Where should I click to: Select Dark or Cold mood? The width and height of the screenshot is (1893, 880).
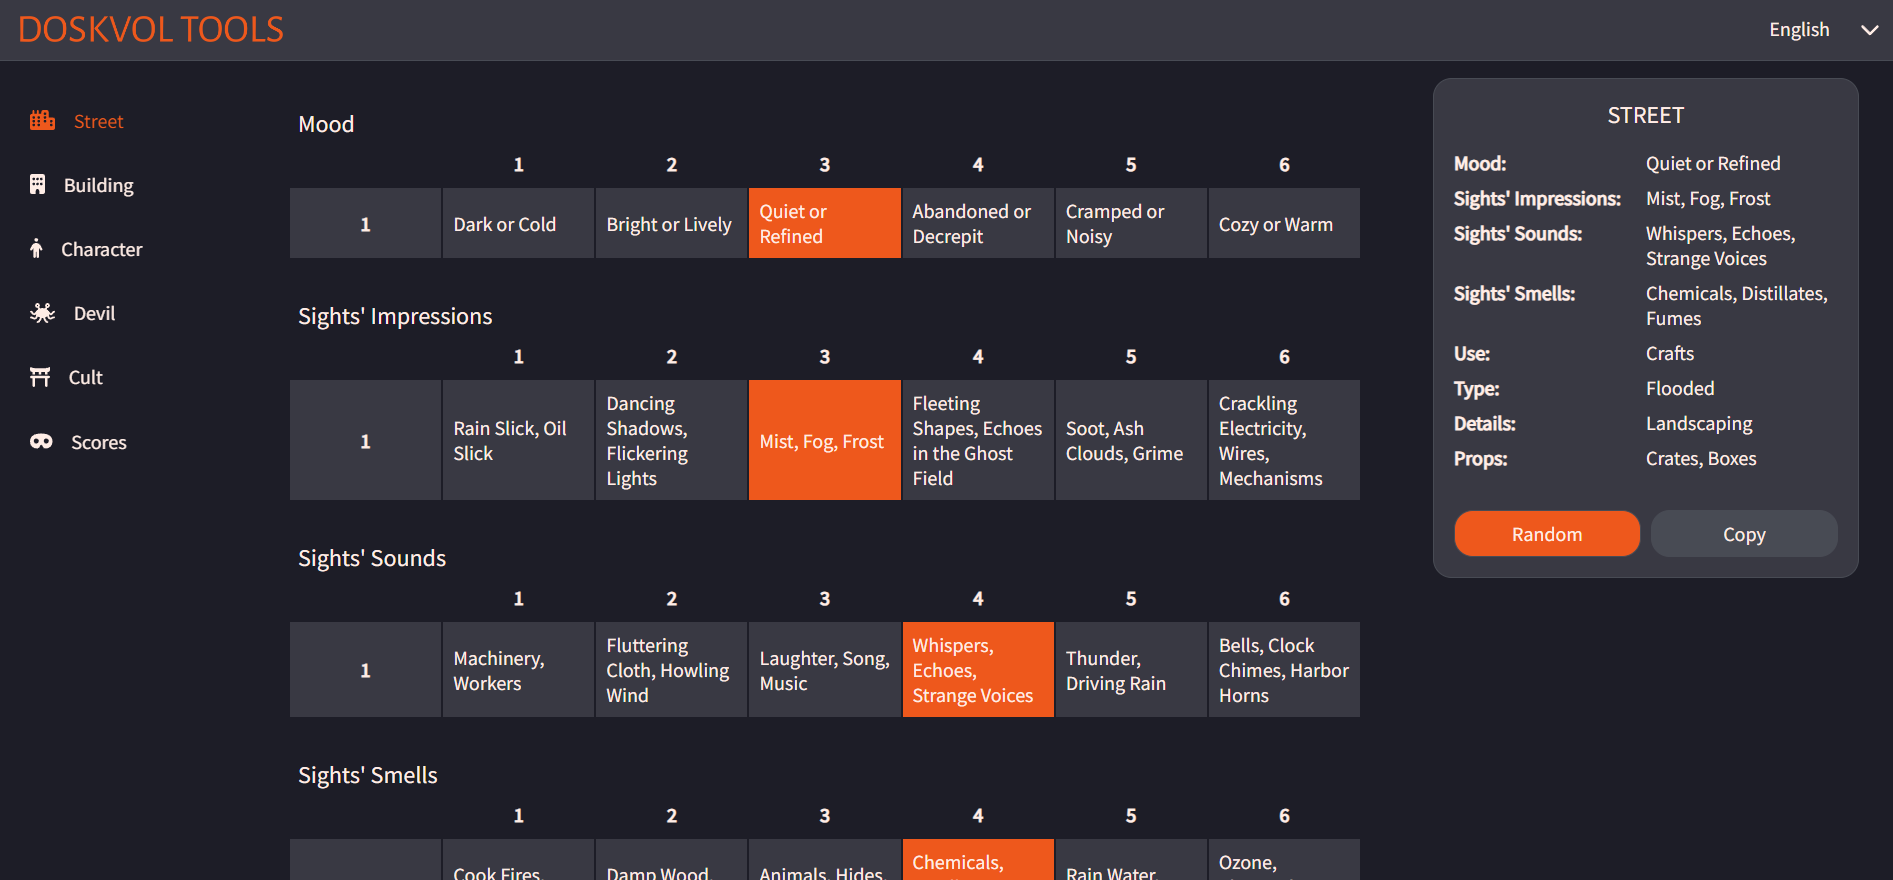[518, 224]
